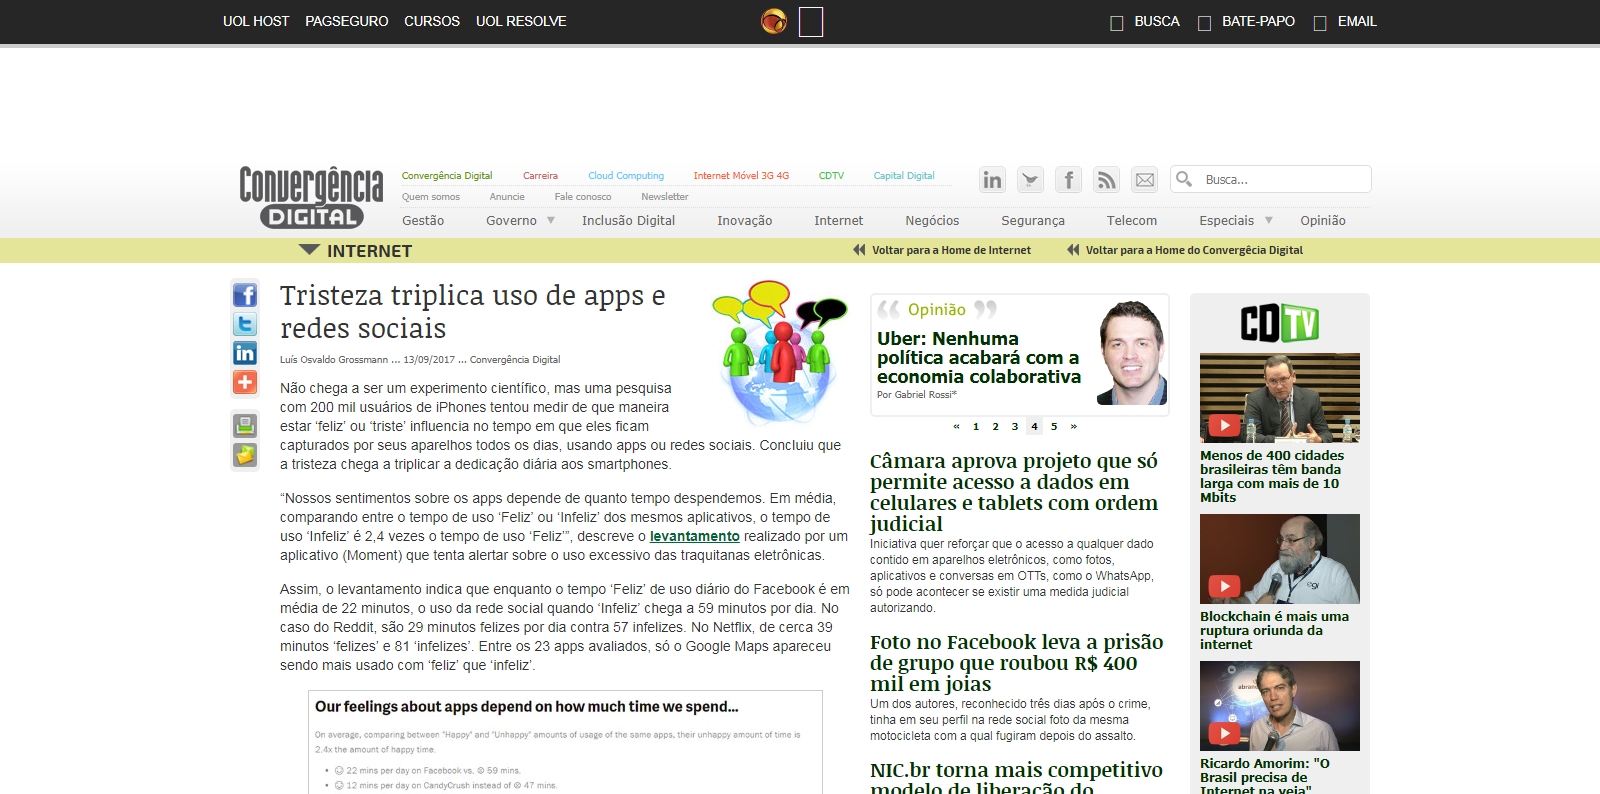Viewport: 1600px width, 794px height.
Task: Open the Gestão menu
Action: click(x=423, y=221)
